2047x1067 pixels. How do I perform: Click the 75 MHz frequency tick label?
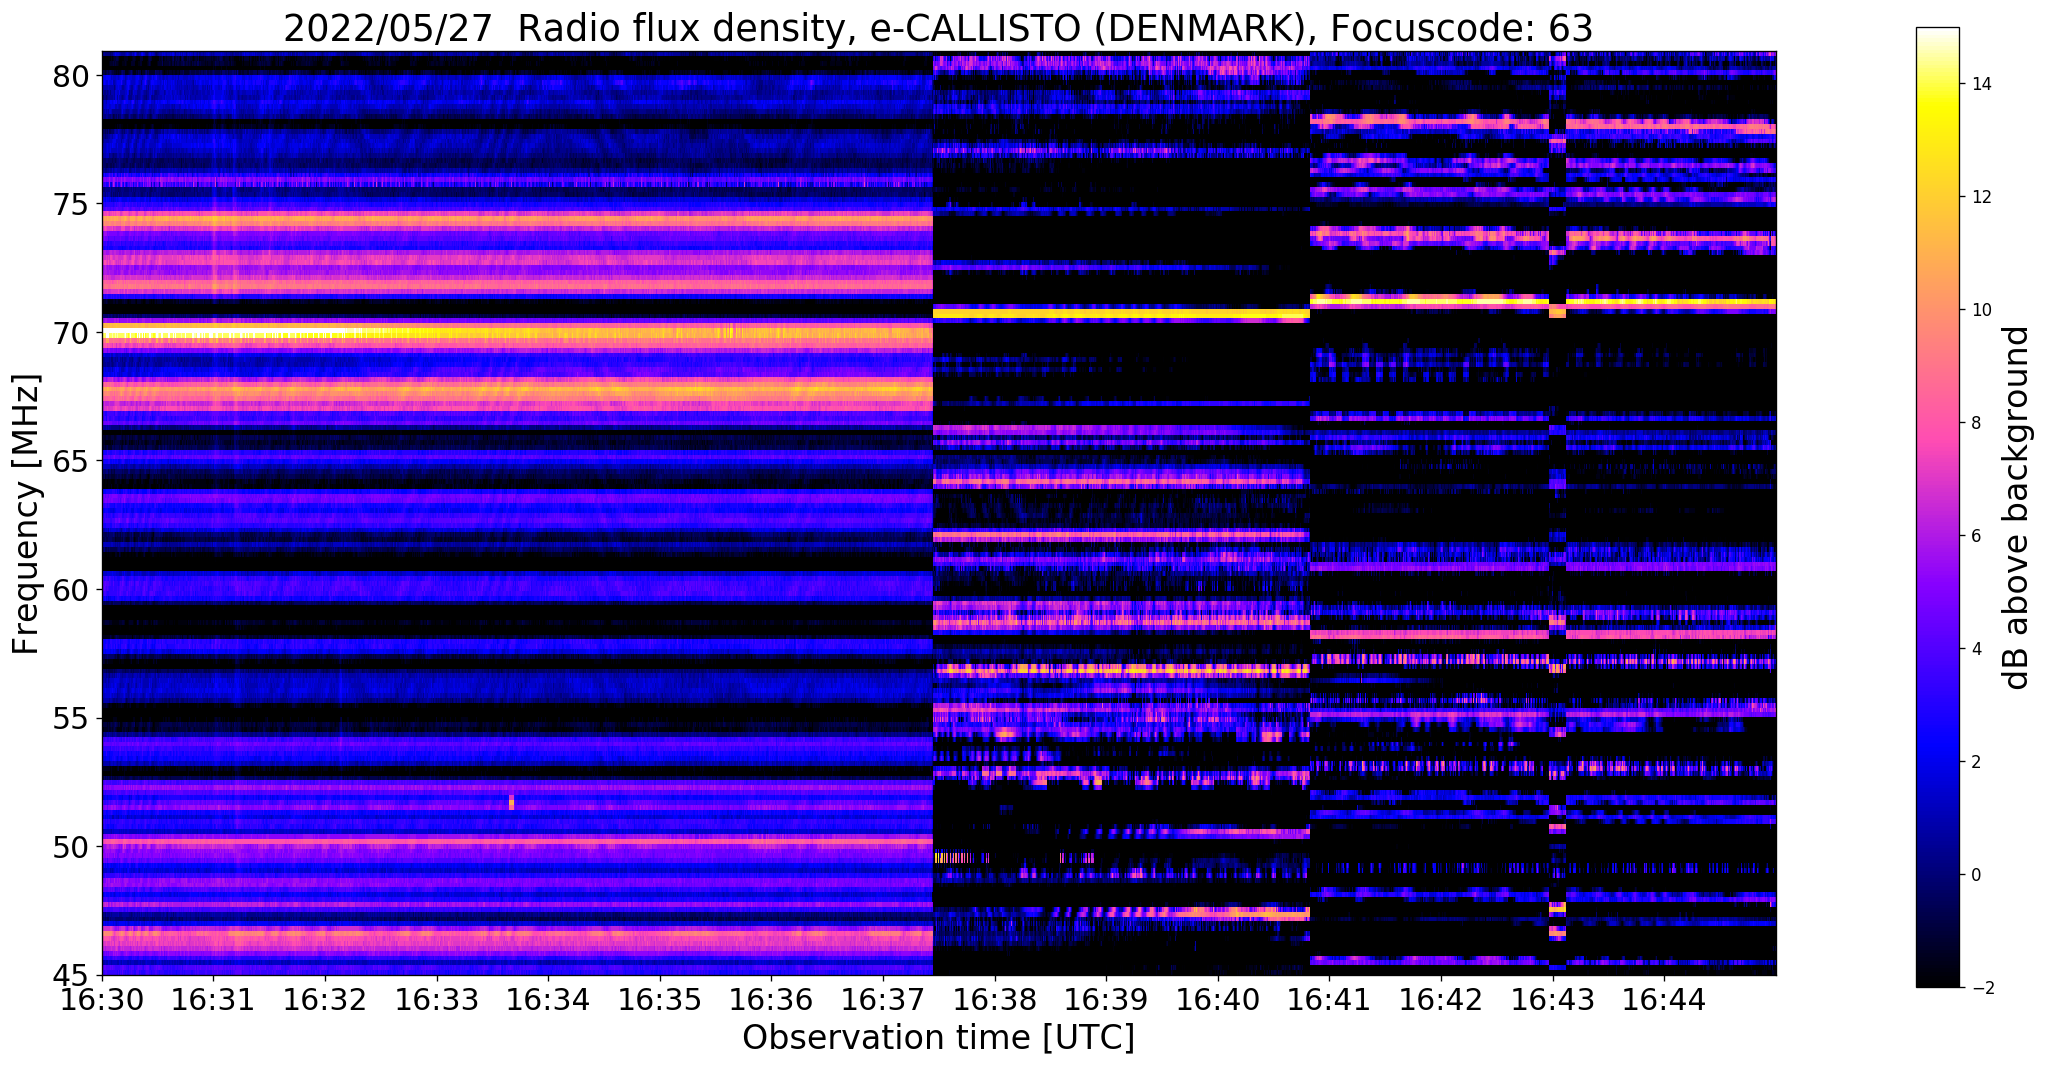pyautogui.click(x=72, y=204)
